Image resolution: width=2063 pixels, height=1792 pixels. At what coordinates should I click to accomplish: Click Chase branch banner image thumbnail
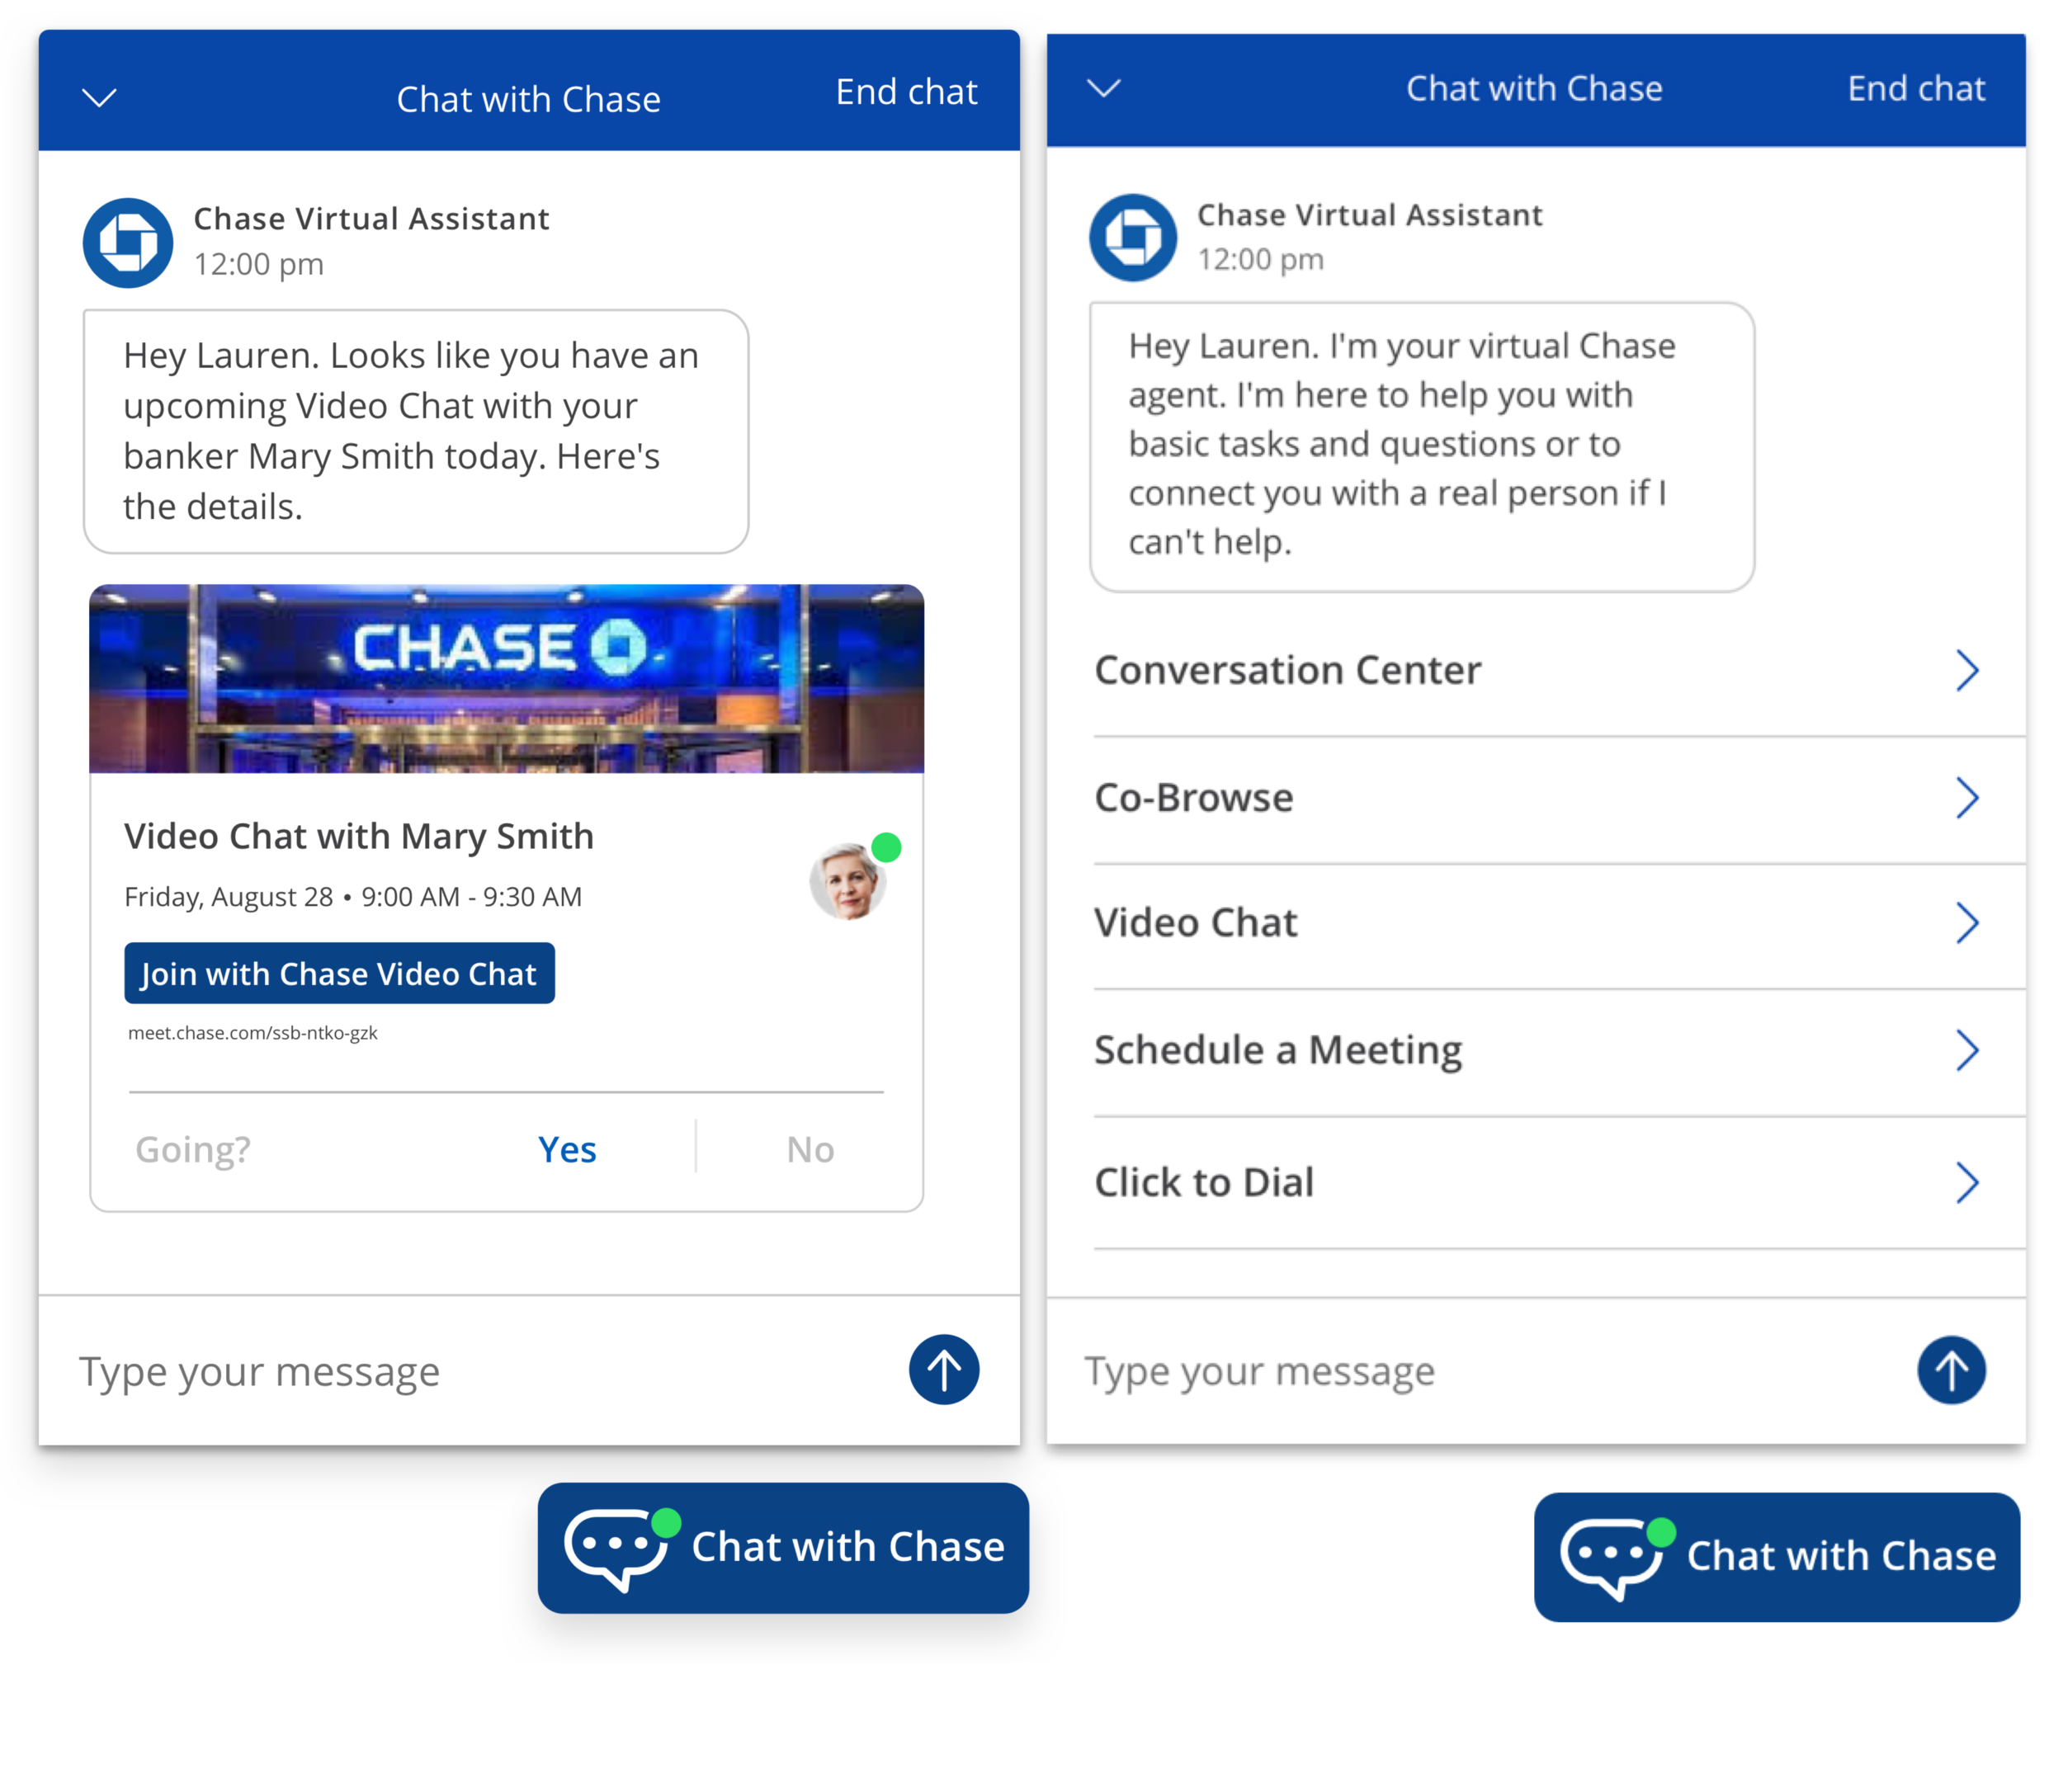pos(506,678)
